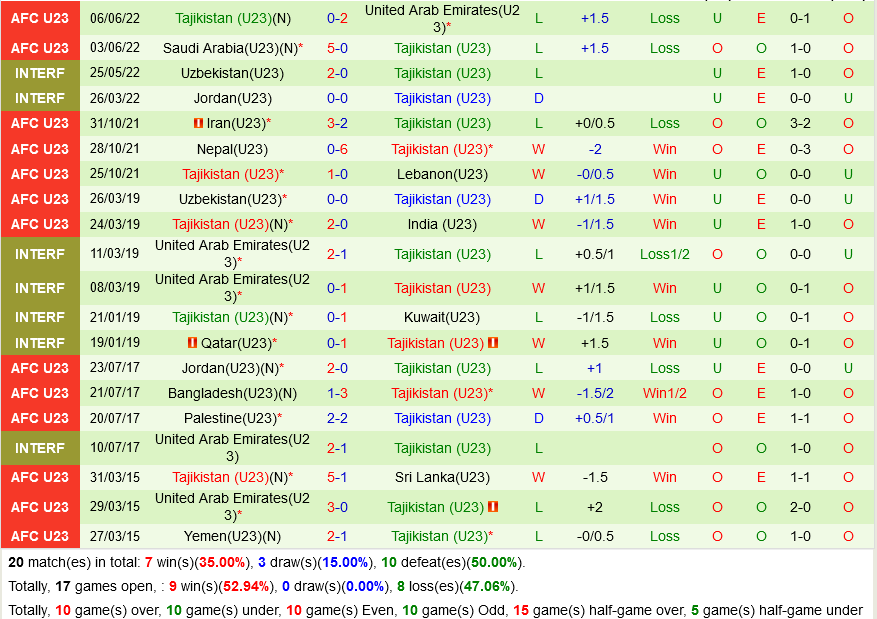877x619 pixels.
Task: Click handicap -1.5/2 in Bangladesh row
Action: 595,393
